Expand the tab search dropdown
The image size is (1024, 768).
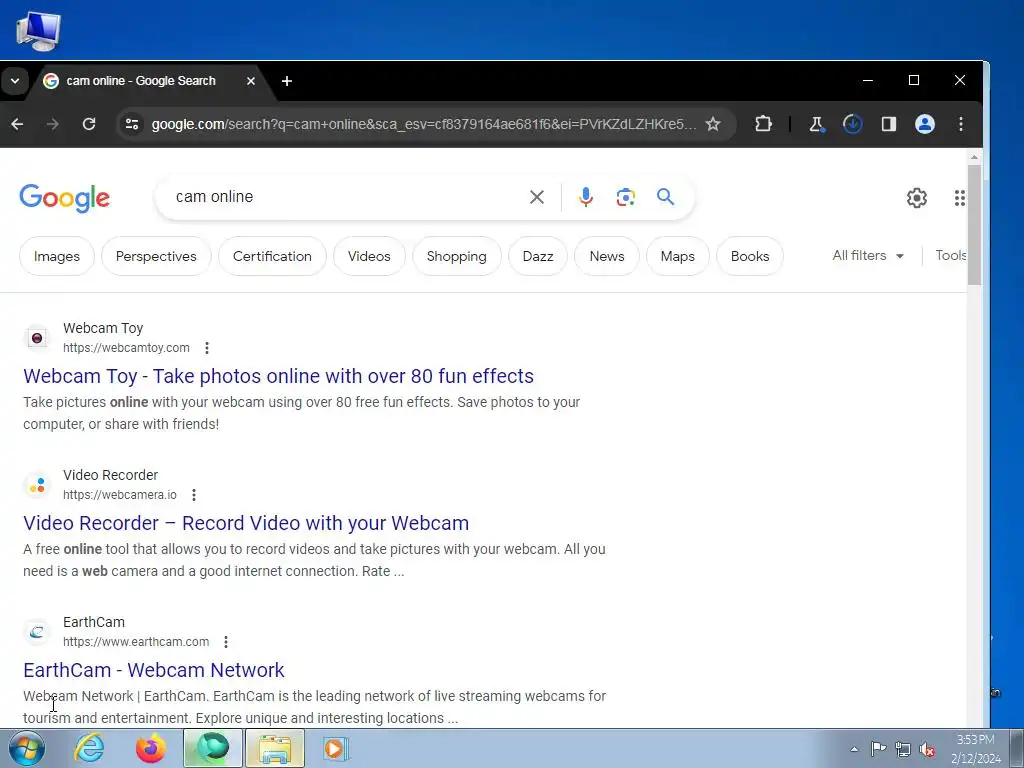(15, 81)
